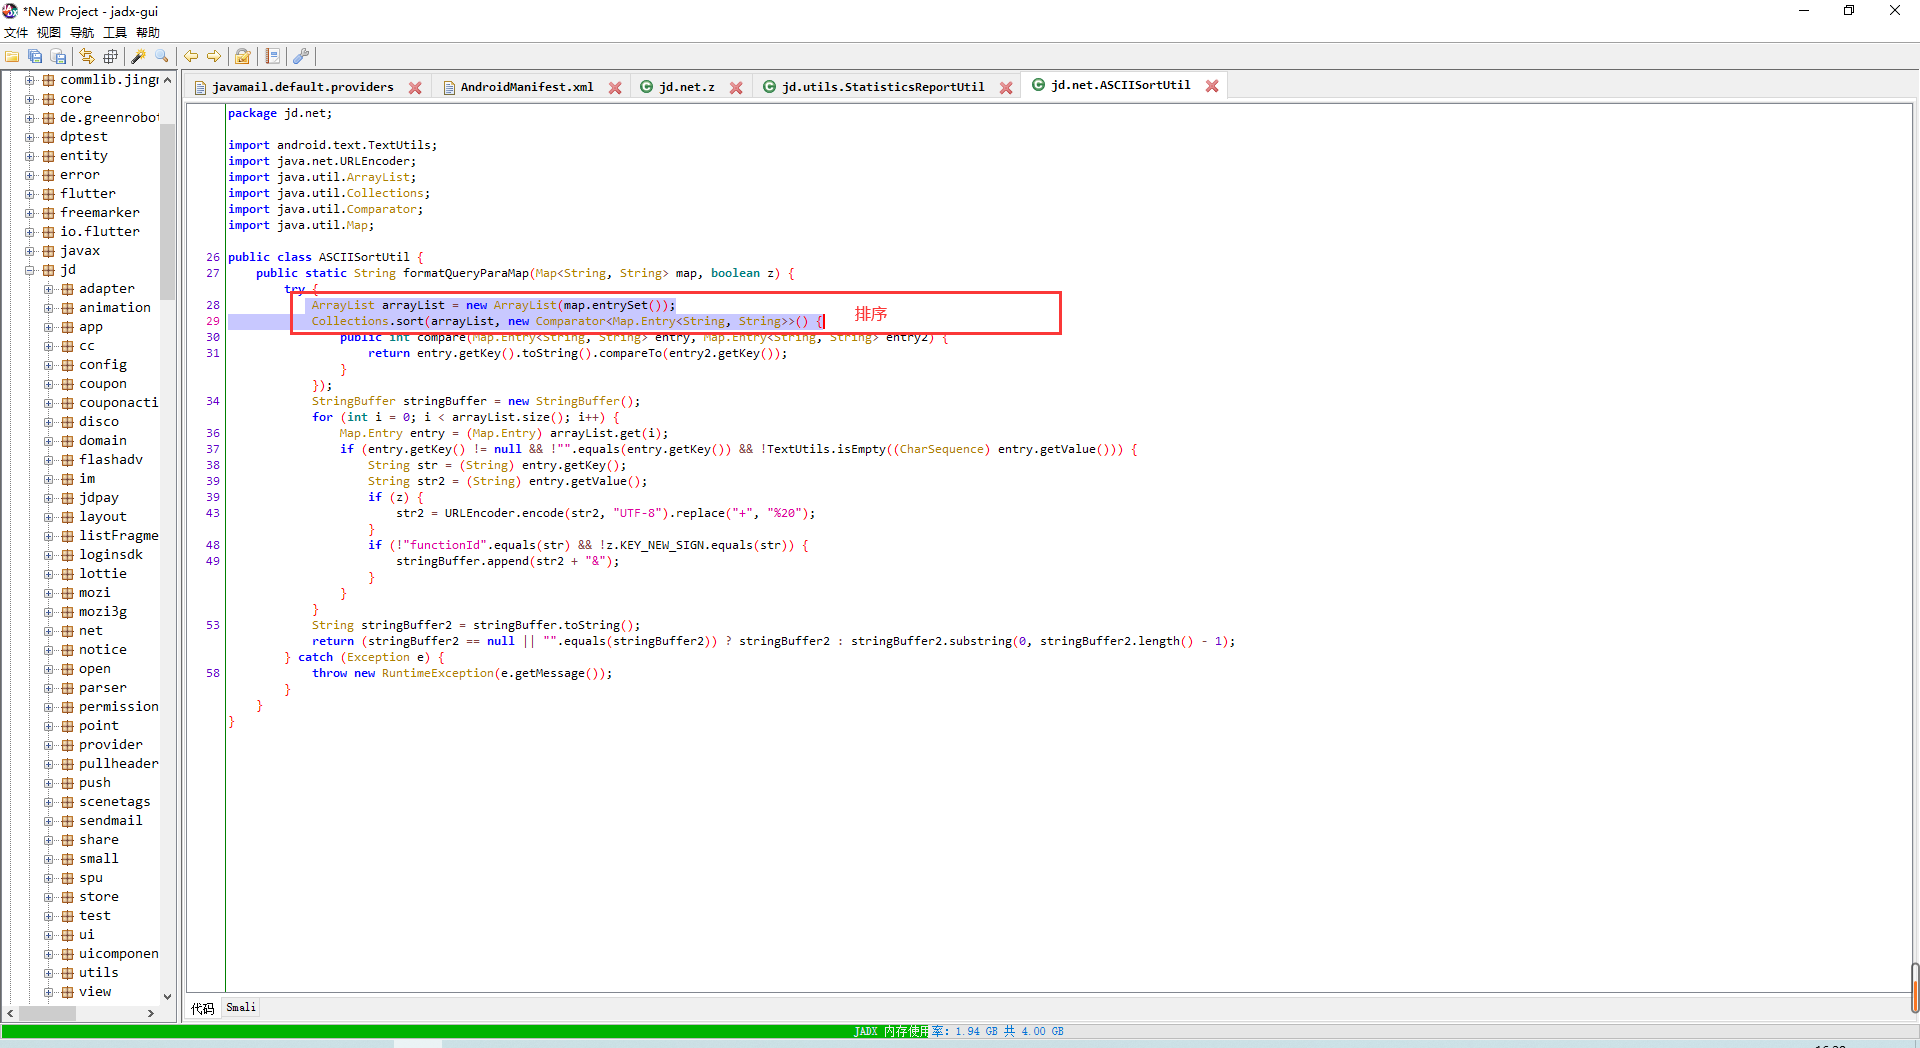
Task: Close the javamail.default.providers tab
Action: (415, 88)
